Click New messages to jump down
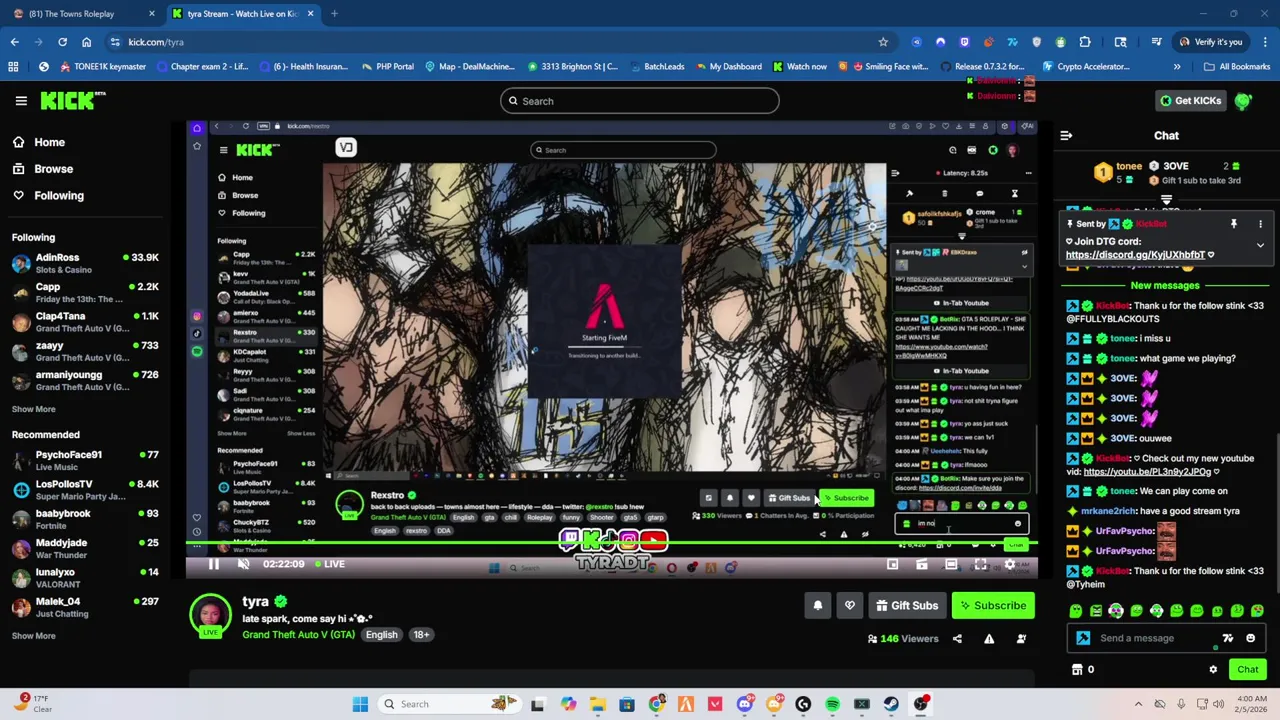Viewport: 1280px width, 720px height. (1164, 286)
